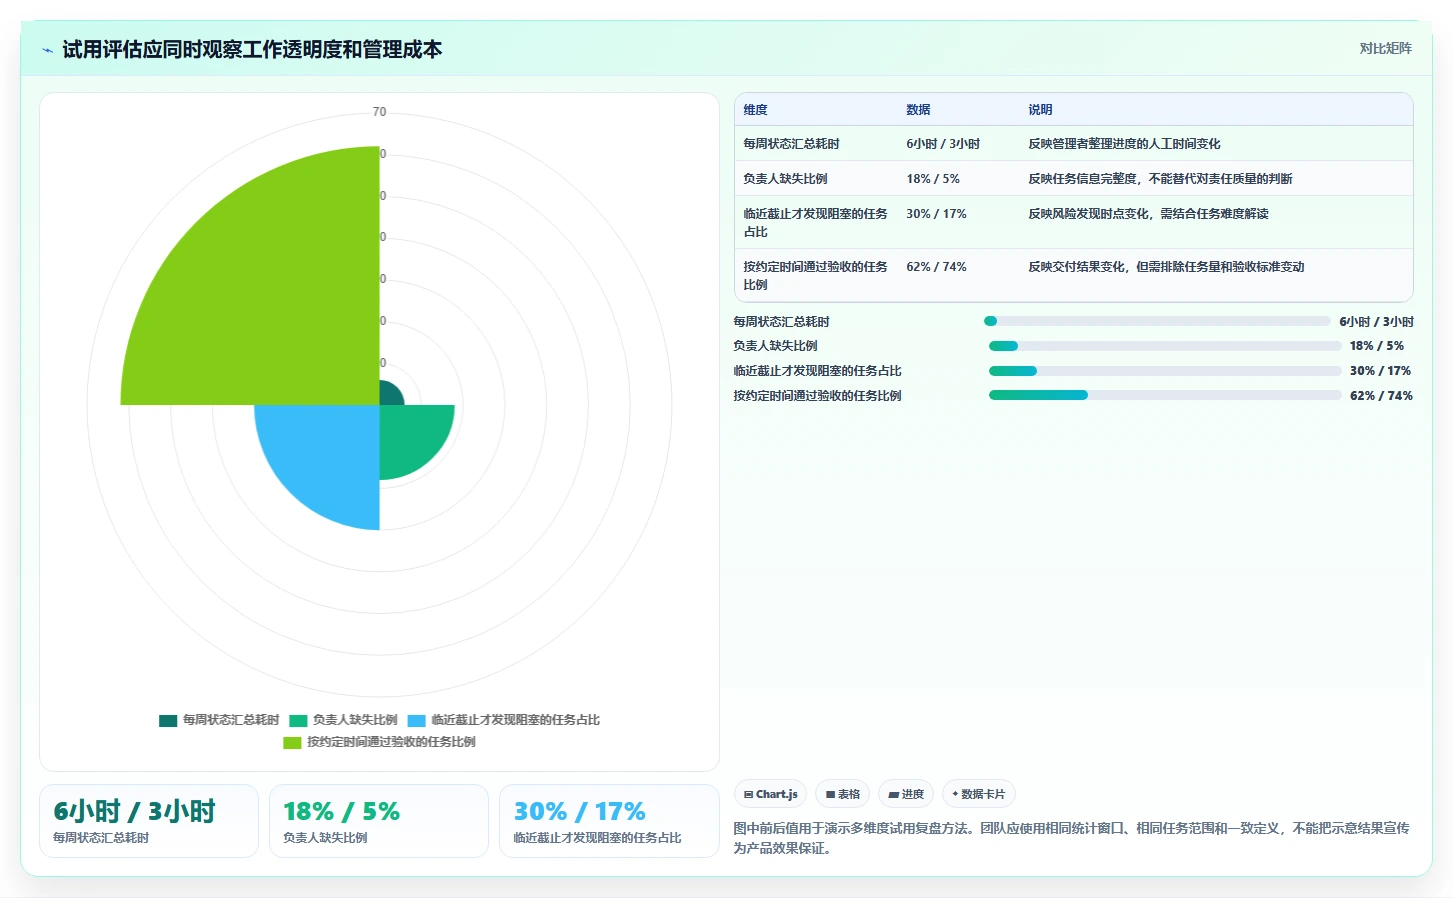Click the 数据 column header

click(x=918, y=110)
